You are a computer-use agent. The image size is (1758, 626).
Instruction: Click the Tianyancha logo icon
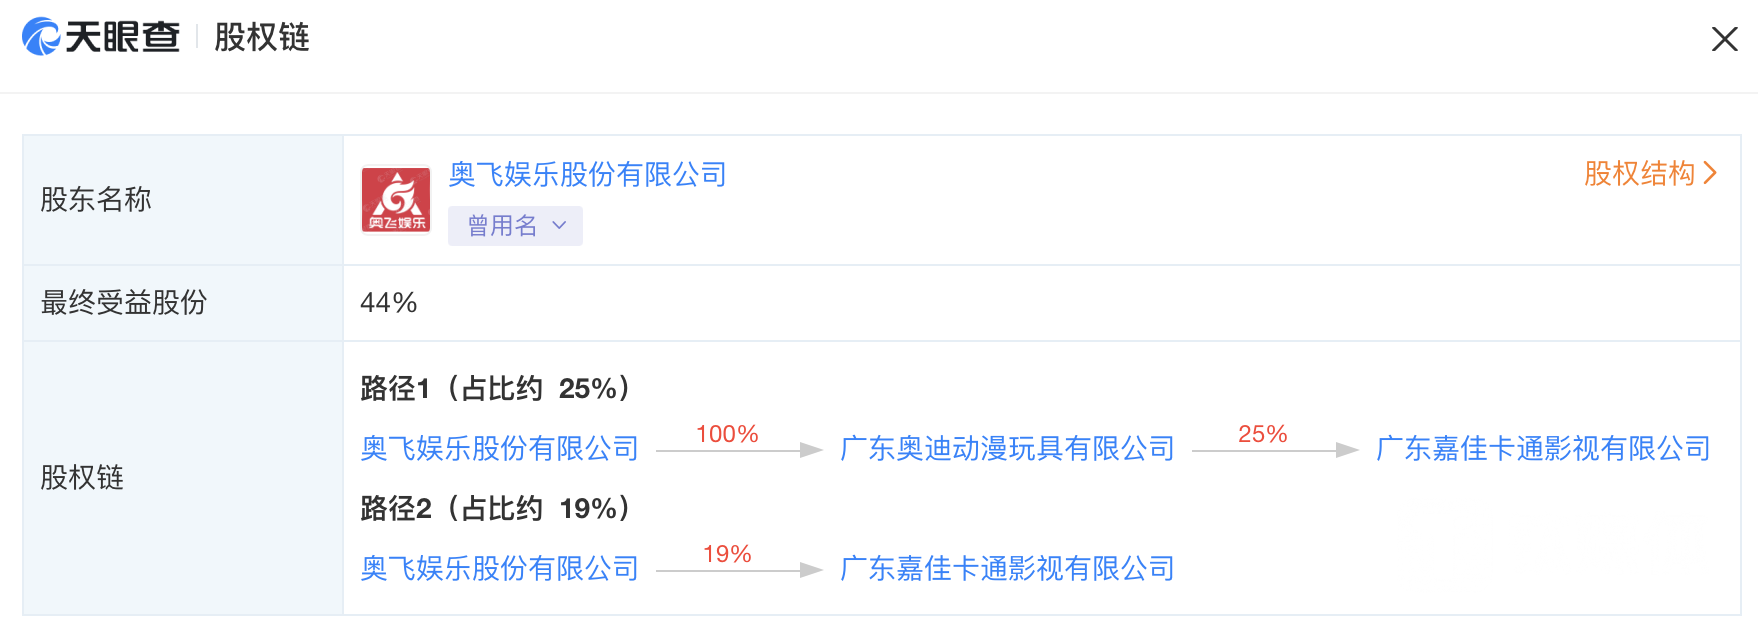[42, 37]
